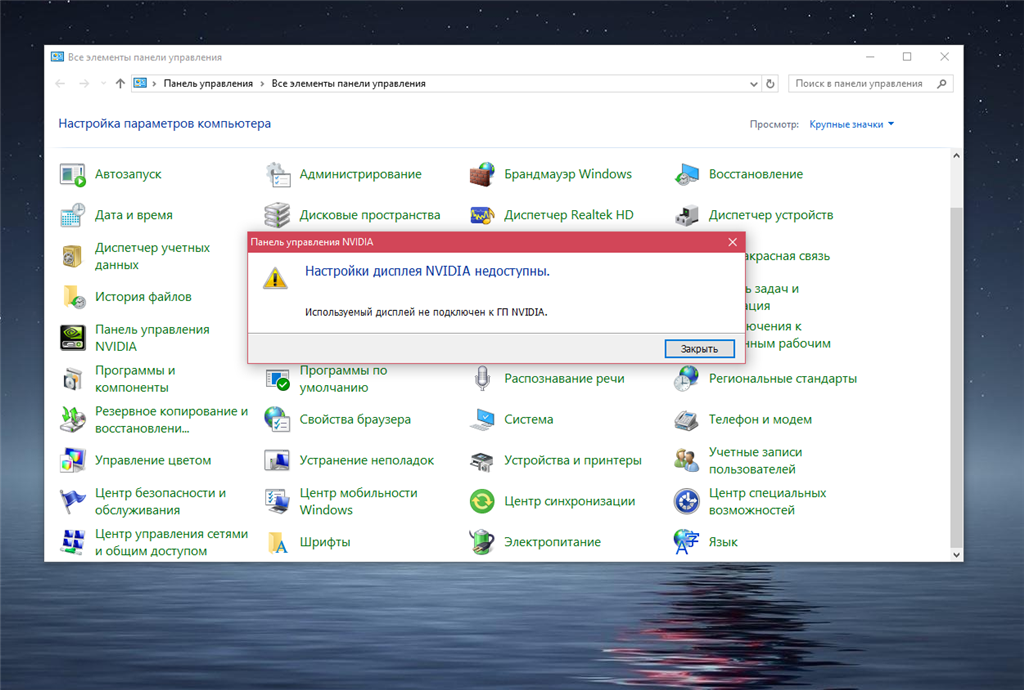
Task: Expand the address bar history dropdown arrow
Action: pos(750,84)
